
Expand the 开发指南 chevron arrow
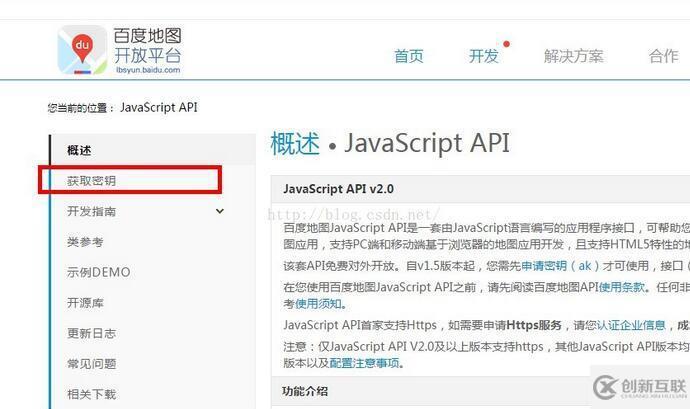click(220, 211)
